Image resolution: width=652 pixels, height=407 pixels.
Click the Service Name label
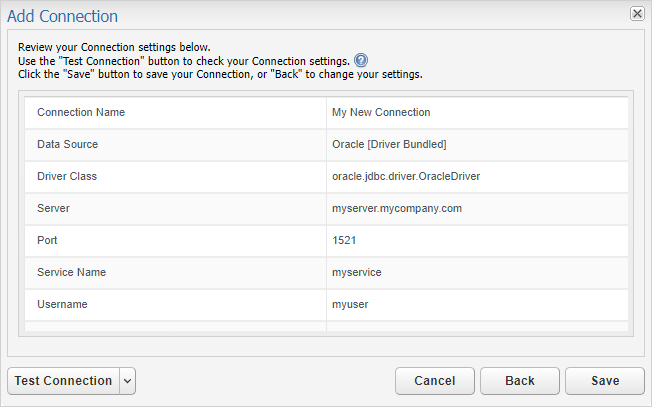(72, 272)
